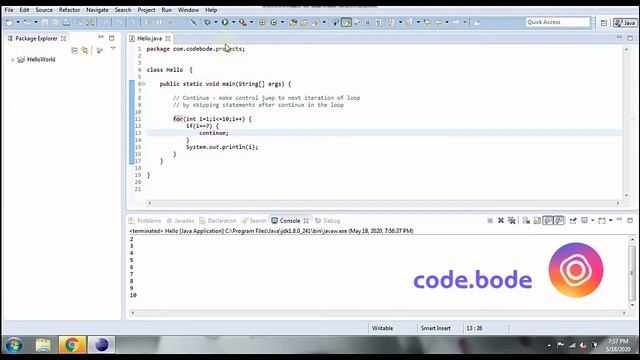Click the Save toolbar icon
The image size is (640, 360).
coord(44,22)
